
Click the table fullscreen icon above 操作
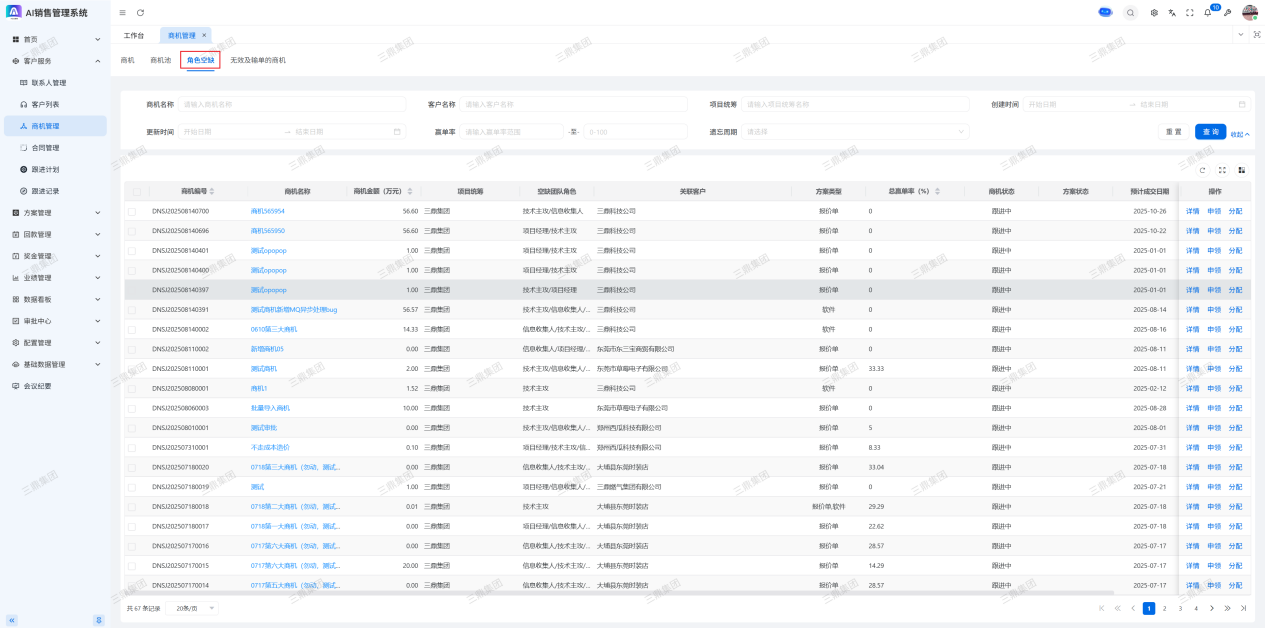tap(1222, 170)
